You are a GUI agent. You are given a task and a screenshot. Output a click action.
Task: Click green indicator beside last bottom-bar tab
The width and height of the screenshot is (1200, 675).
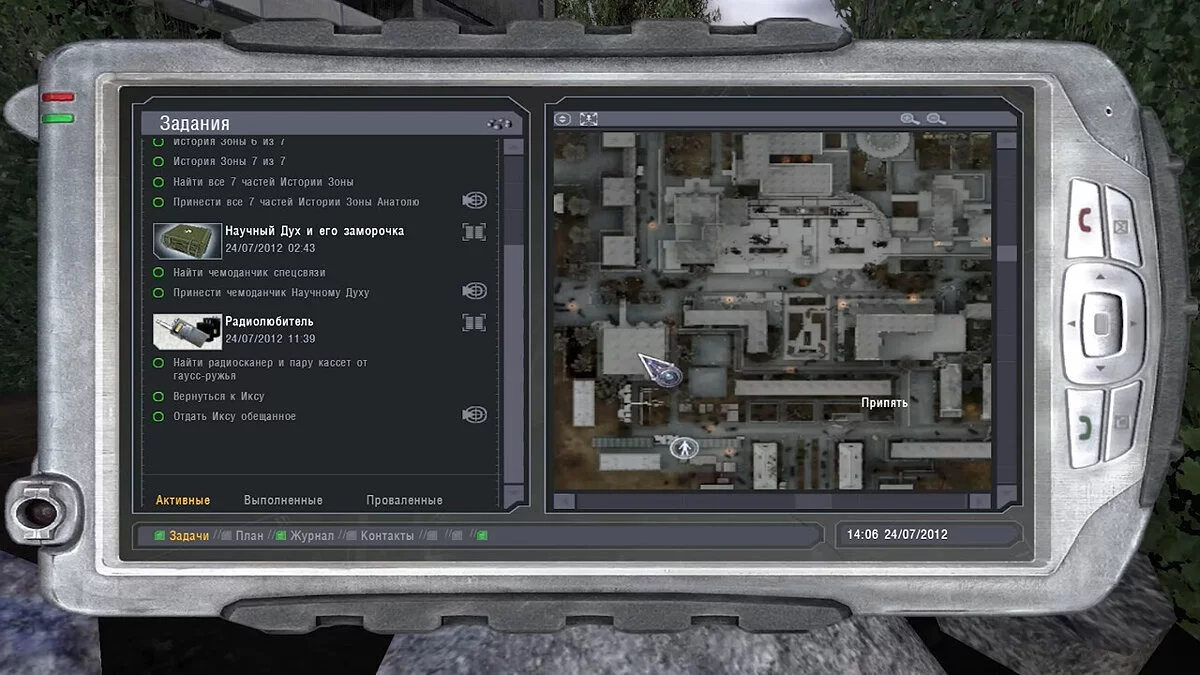point(482,536)
